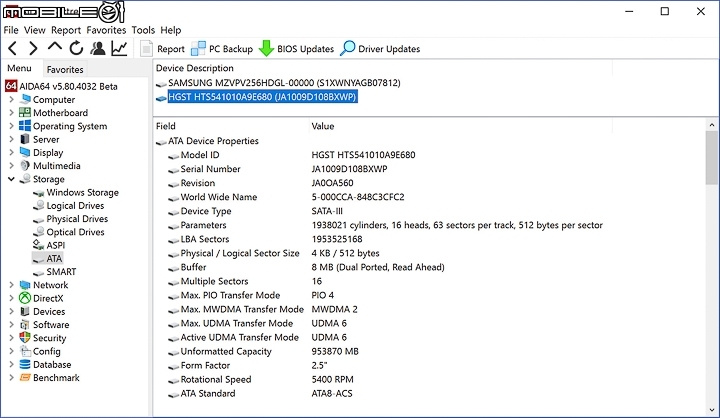This screenshot has width=720, height=418.
Task: Refresh the page using the circular arrow
Action: point(76,48)
